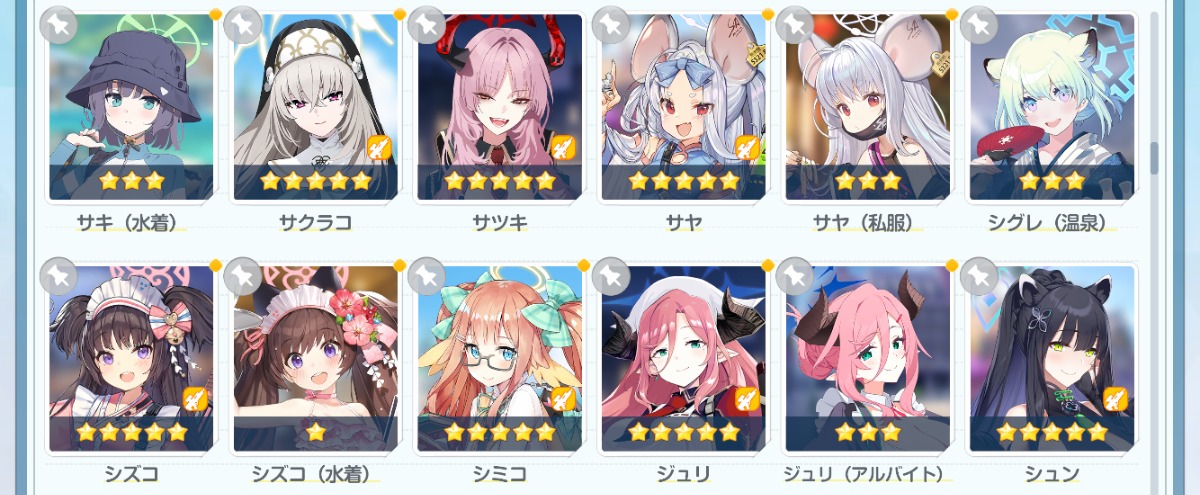Click the ジュリ(アルバイト) name label

868,473
